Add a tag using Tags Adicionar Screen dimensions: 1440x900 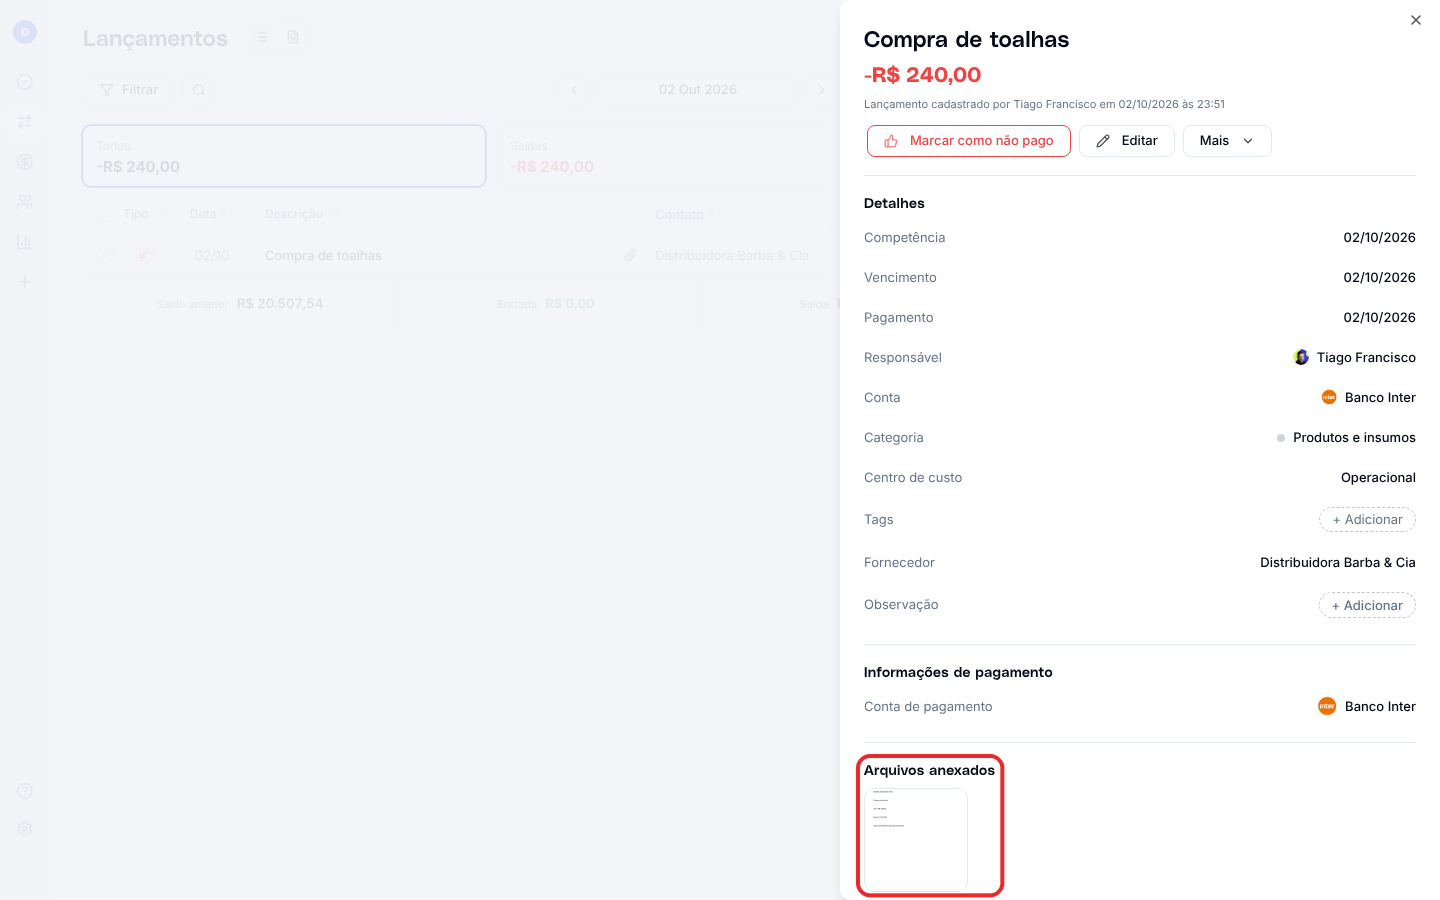click(1367, 520)
